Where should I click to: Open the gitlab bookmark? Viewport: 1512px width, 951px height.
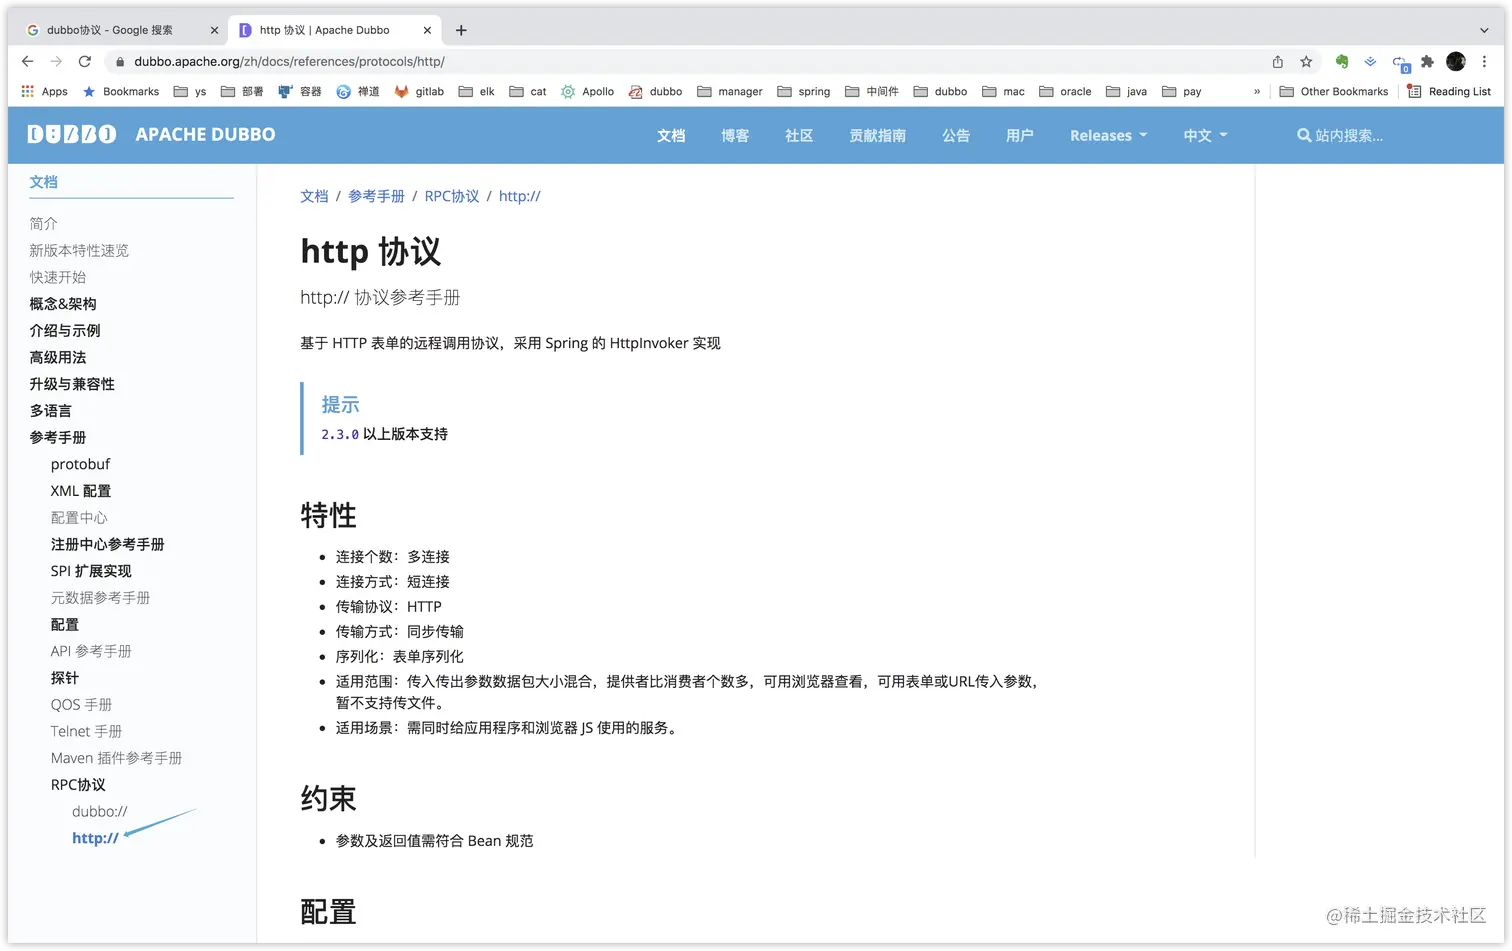tap(419, 91)
